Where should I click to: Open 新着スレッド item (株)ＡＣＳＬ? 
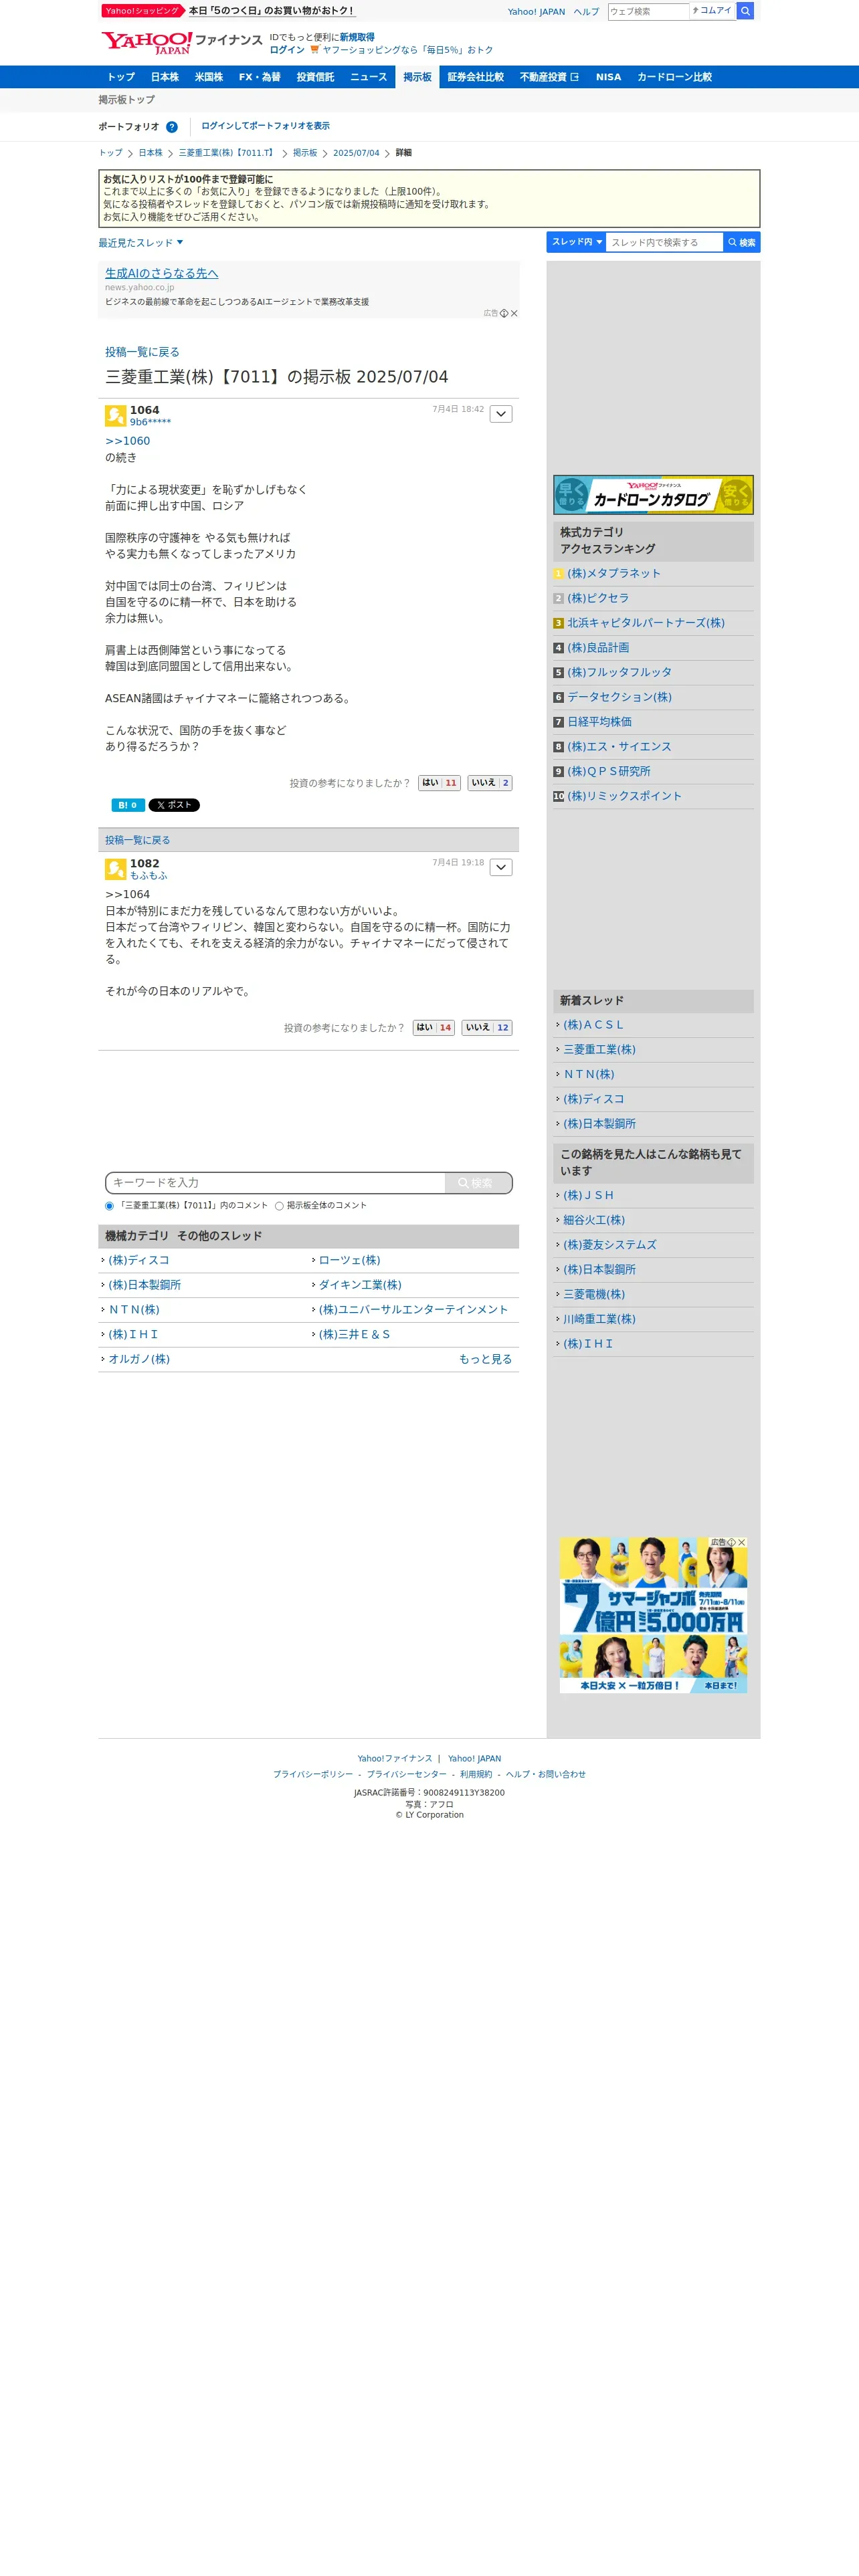(x=593, y=1025)
